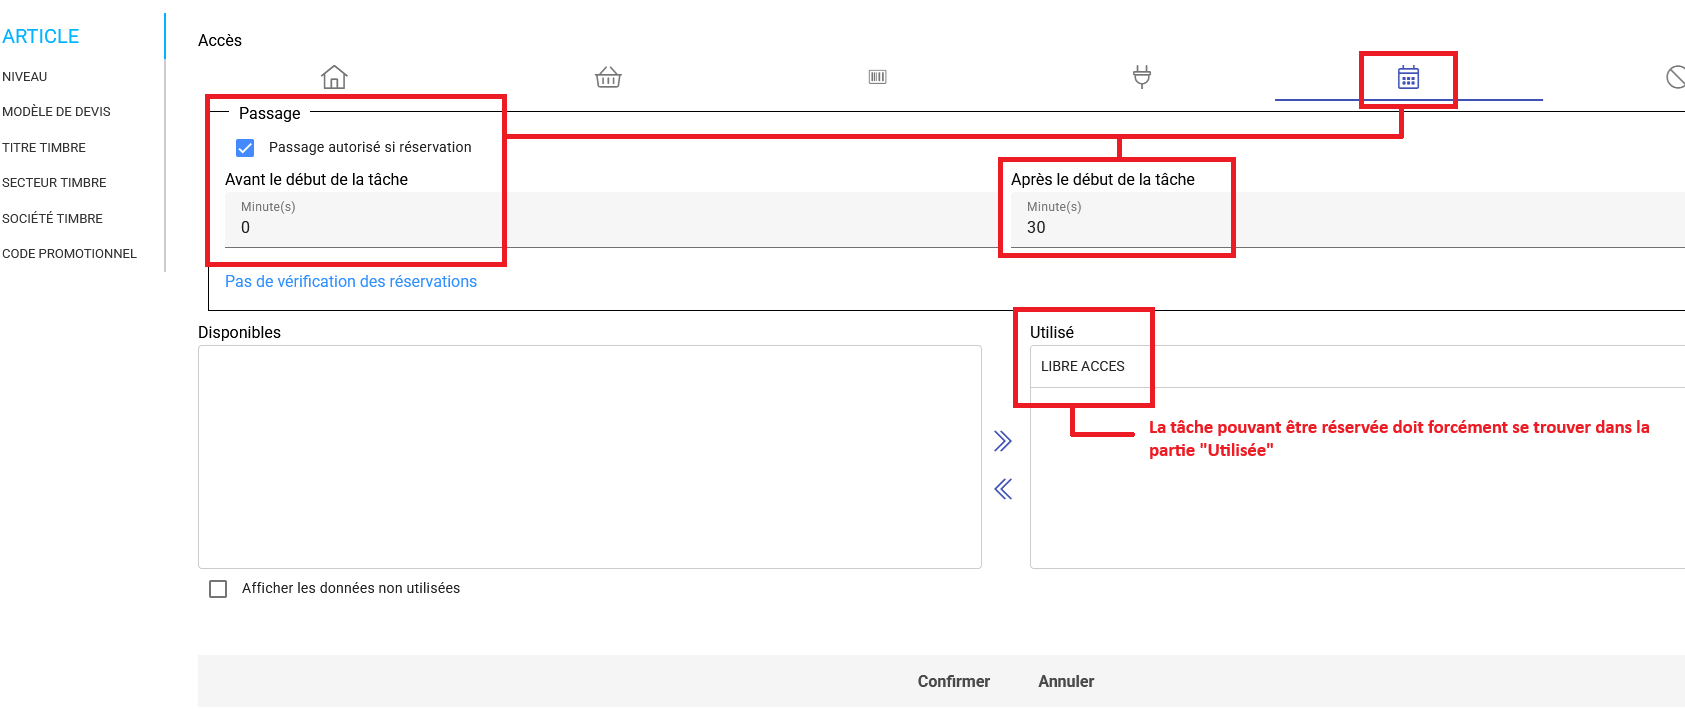Image resolution: width=1685 pixels, height=709 pixels.
Task: Go to MODÈLE DE DEVIS section
Action: 56,112
